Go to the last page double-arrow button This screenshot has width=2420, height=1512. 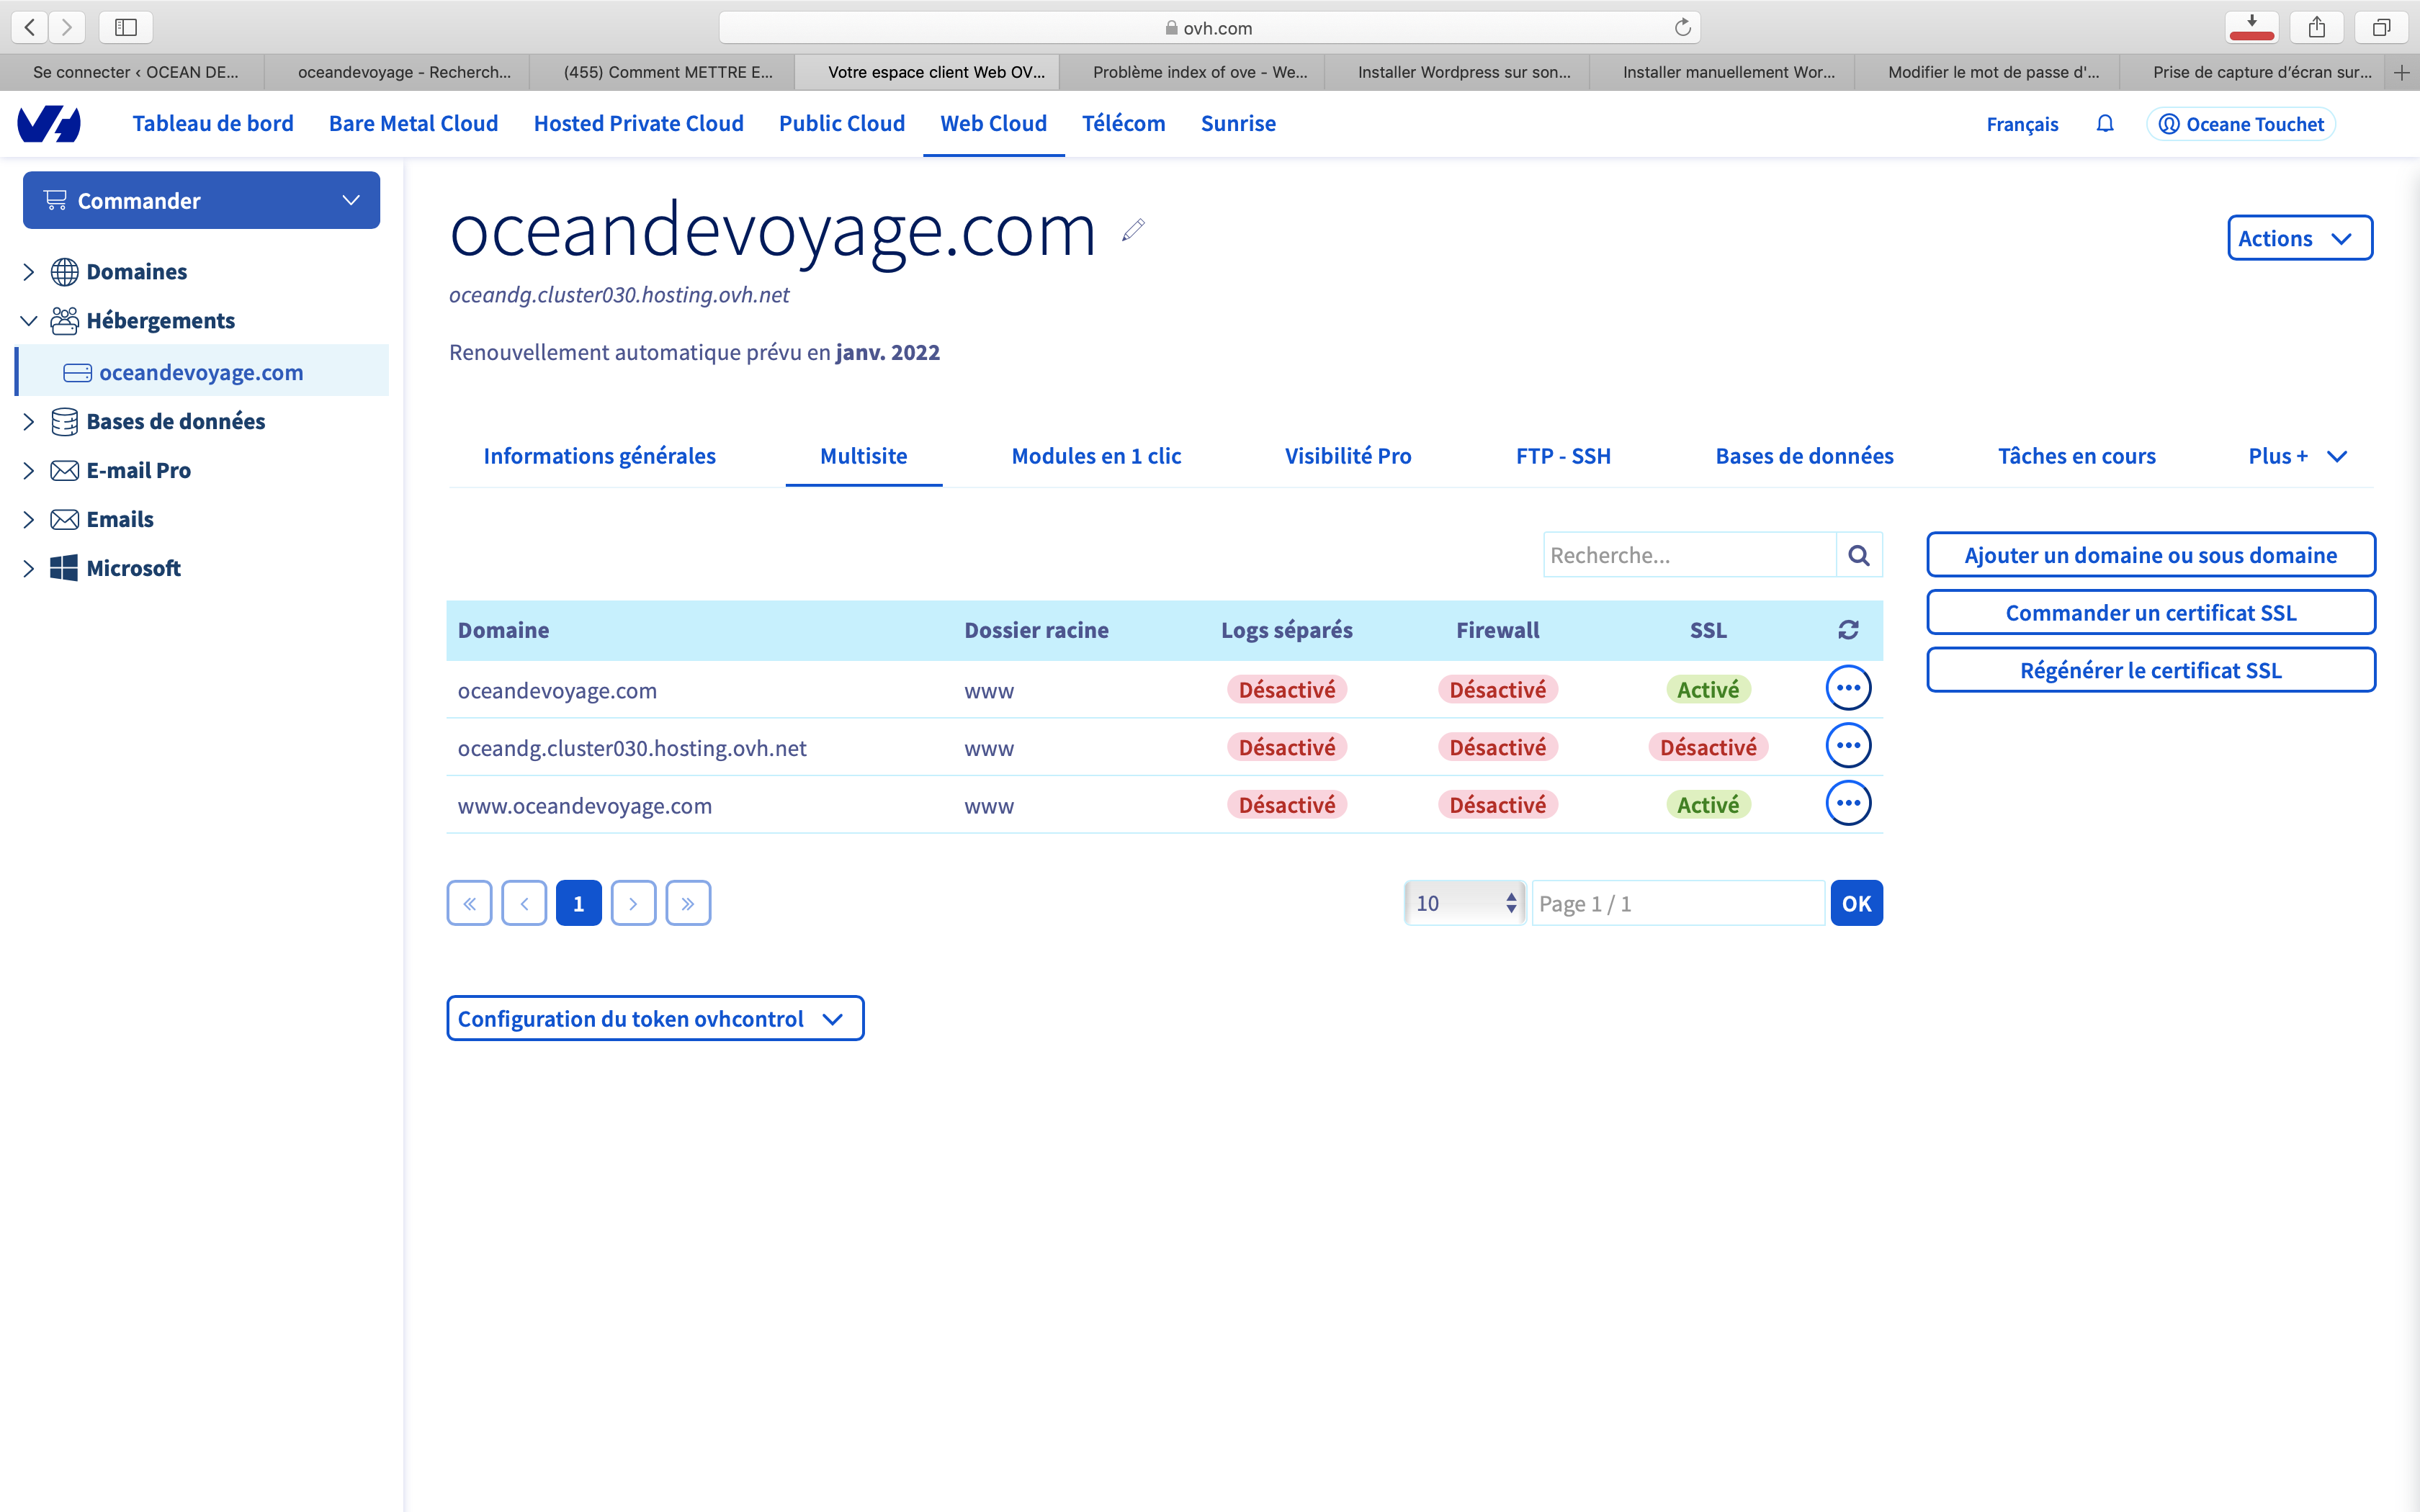point(688,903)
